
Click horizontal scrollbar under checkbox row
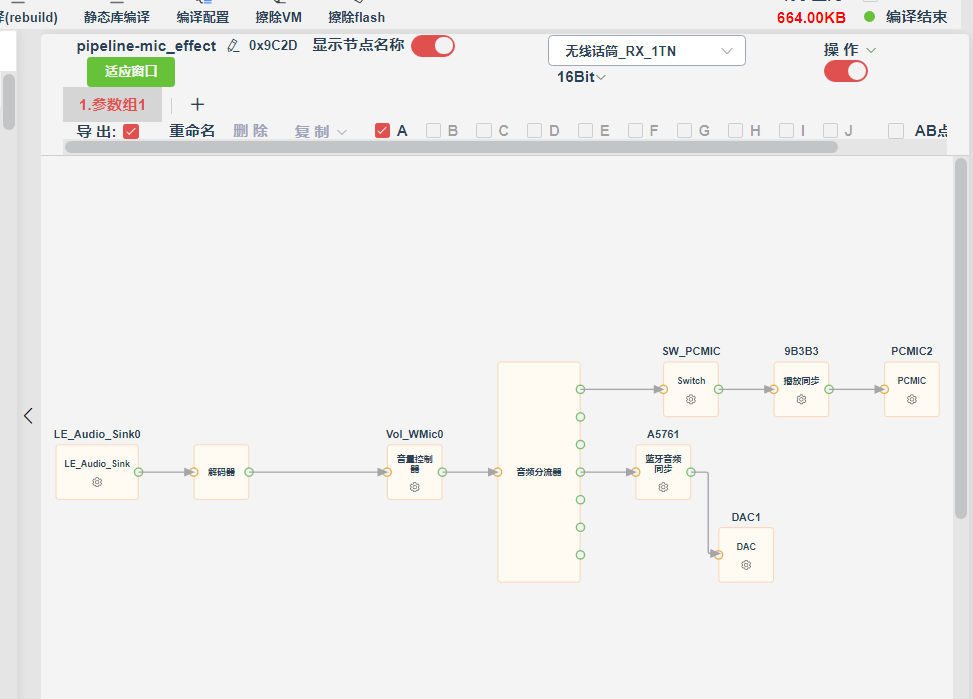pos(451,147)
